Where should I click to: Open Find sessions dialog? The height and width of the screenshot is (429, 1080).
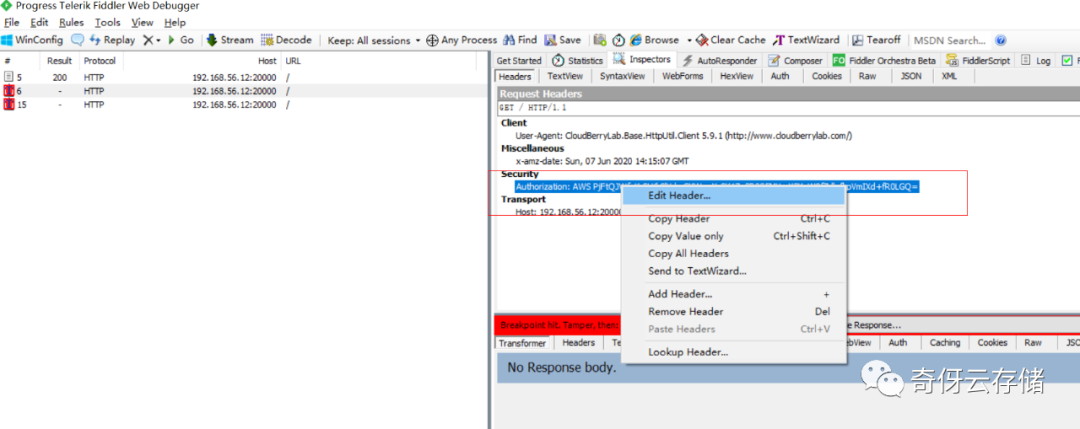click(520, 40)
